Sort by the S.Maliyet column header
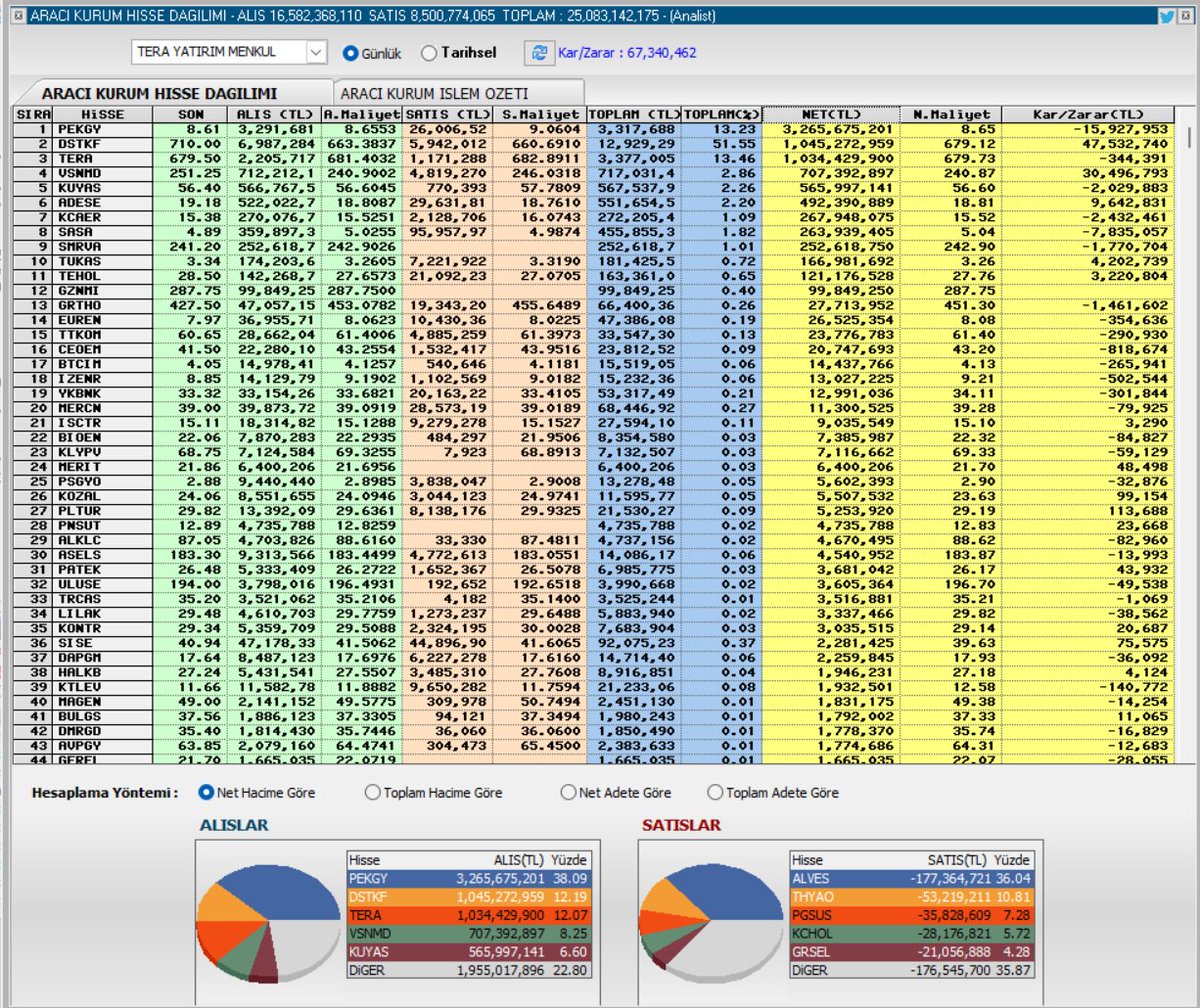The width and height of the screenshot is (1200, 1008). tap(538, 115)
